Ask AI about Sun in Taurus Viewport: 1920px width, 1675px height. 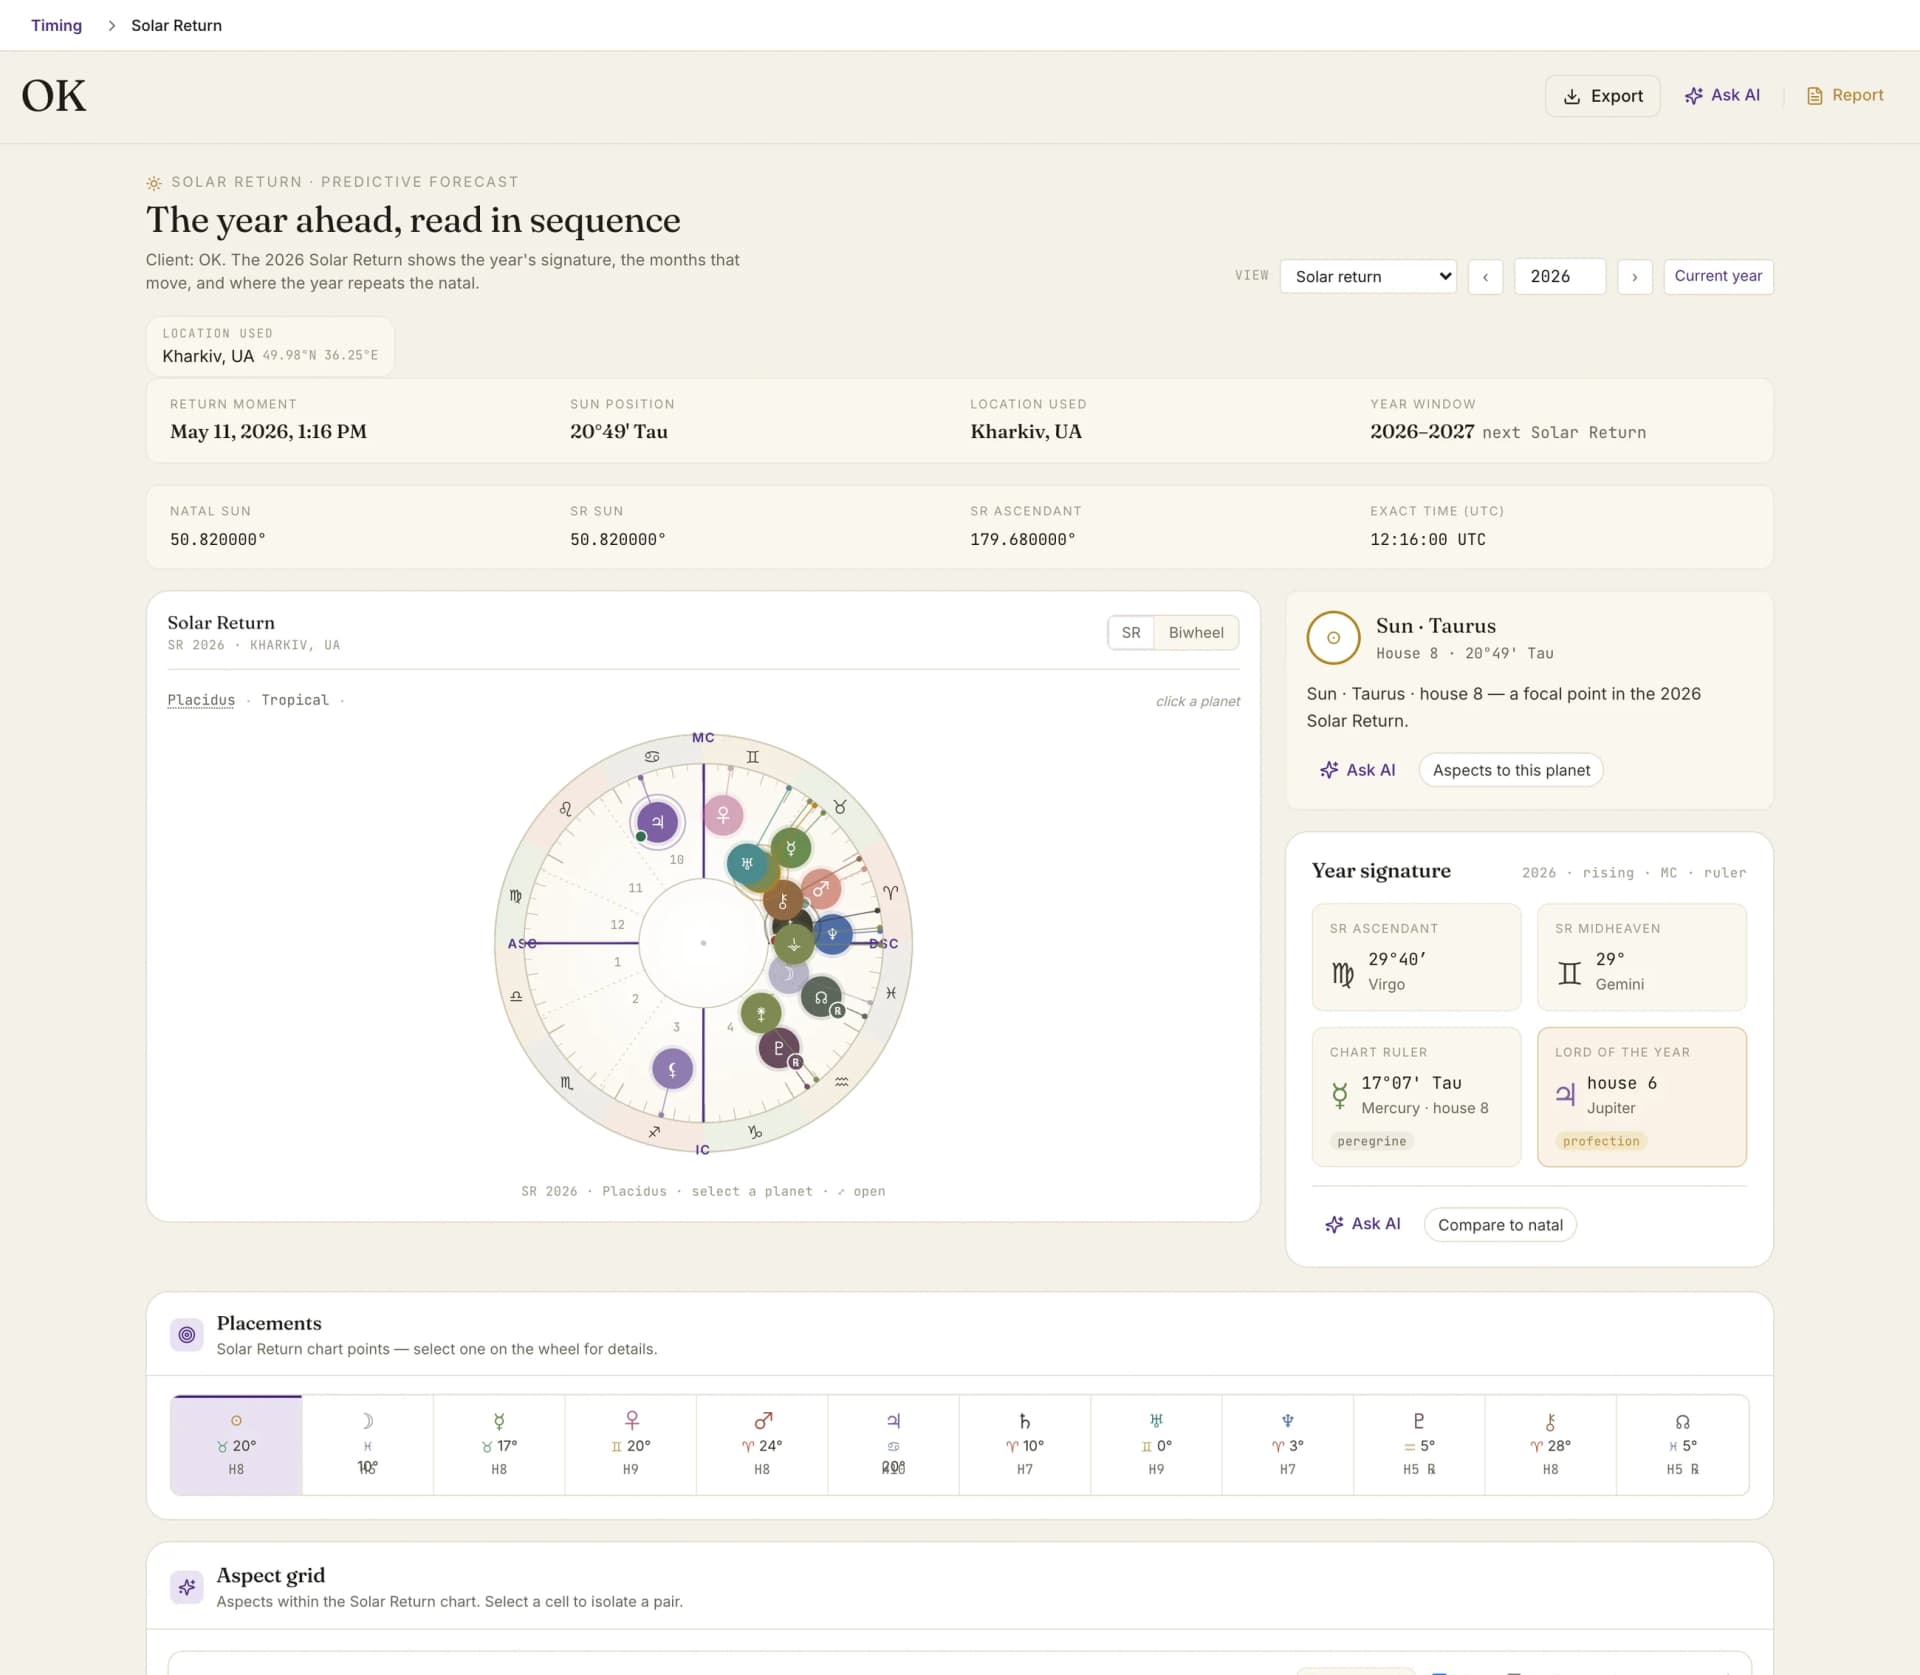tap(1357, 770)
